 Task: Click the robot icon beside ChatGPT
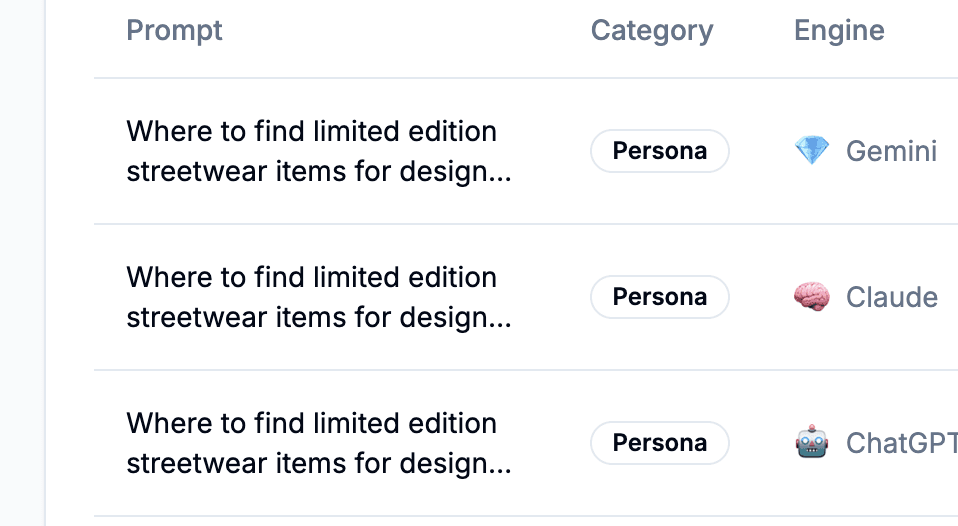[811, 443]
